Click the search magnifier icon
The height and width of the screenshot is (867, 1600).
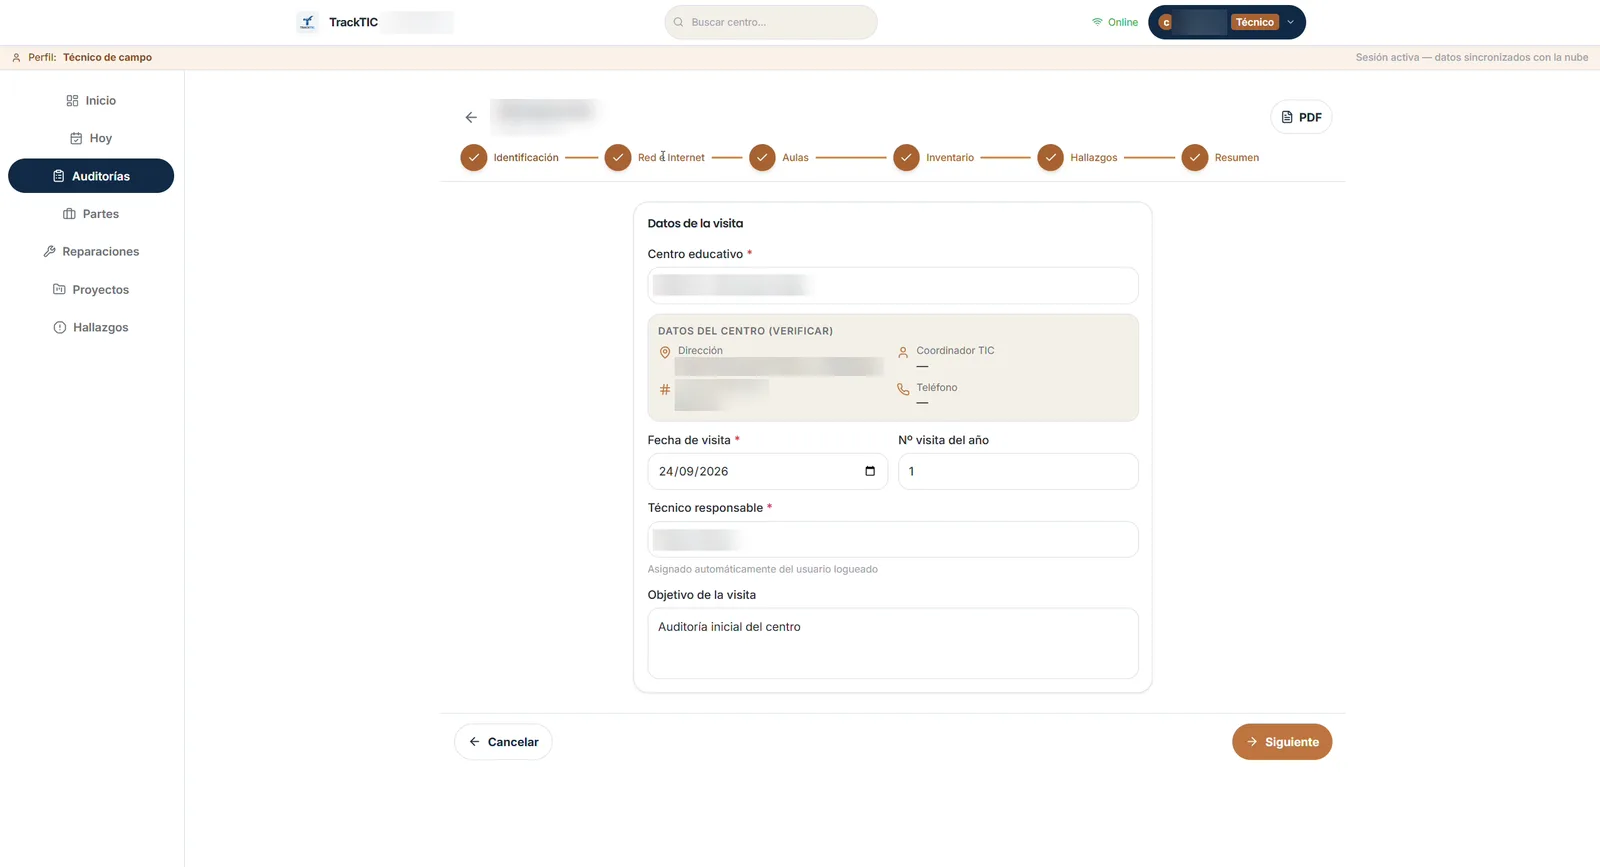tap(679, 22)
